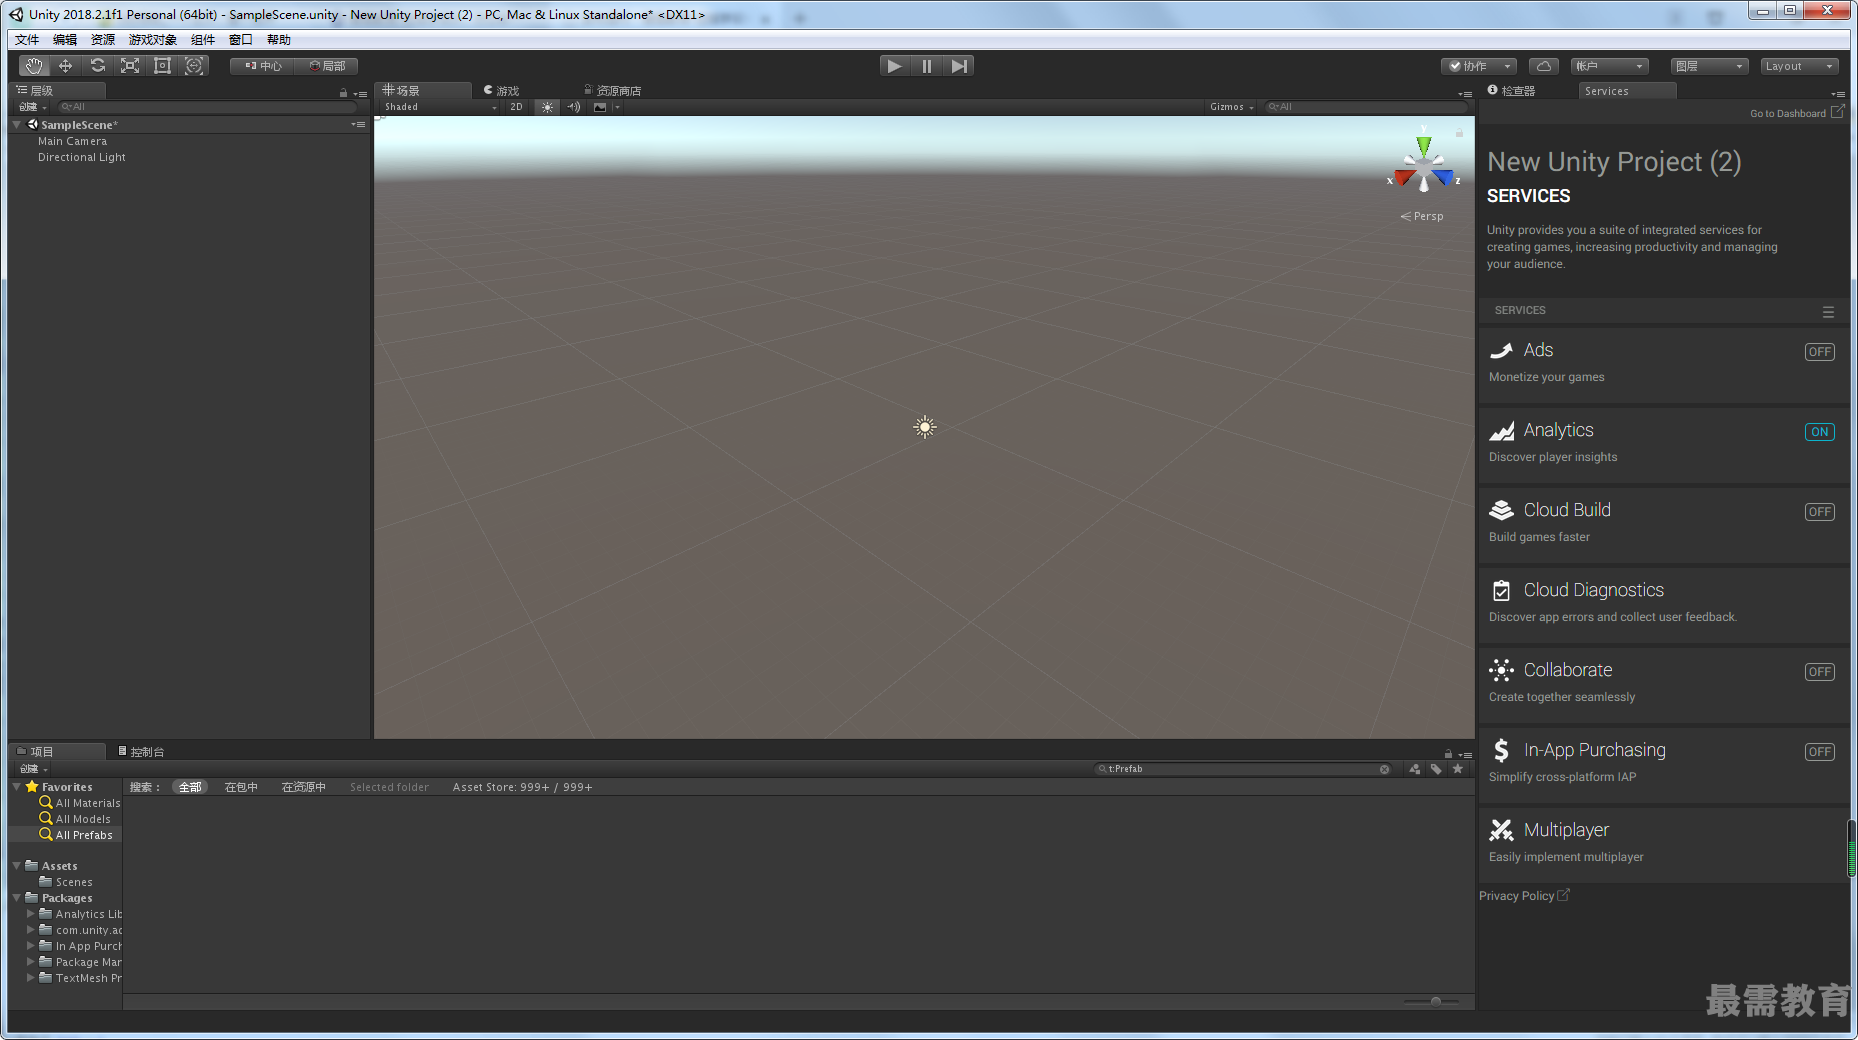Image resolution: width=1858 pixels, height=1040 pixels.
Task: Click the Pause button
Action: click(x=927, y=66)
